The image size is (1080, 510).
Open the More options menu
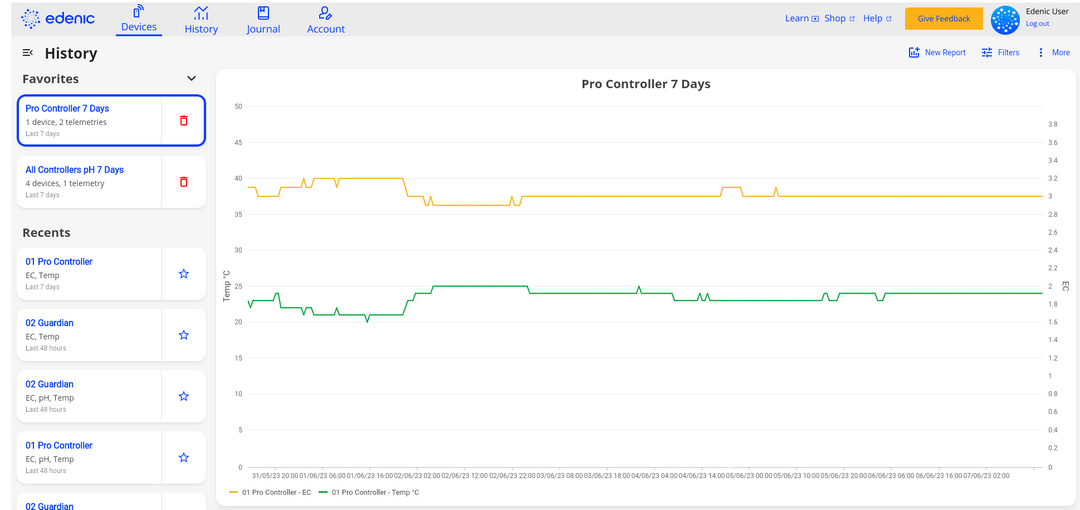click(1053, 53)
